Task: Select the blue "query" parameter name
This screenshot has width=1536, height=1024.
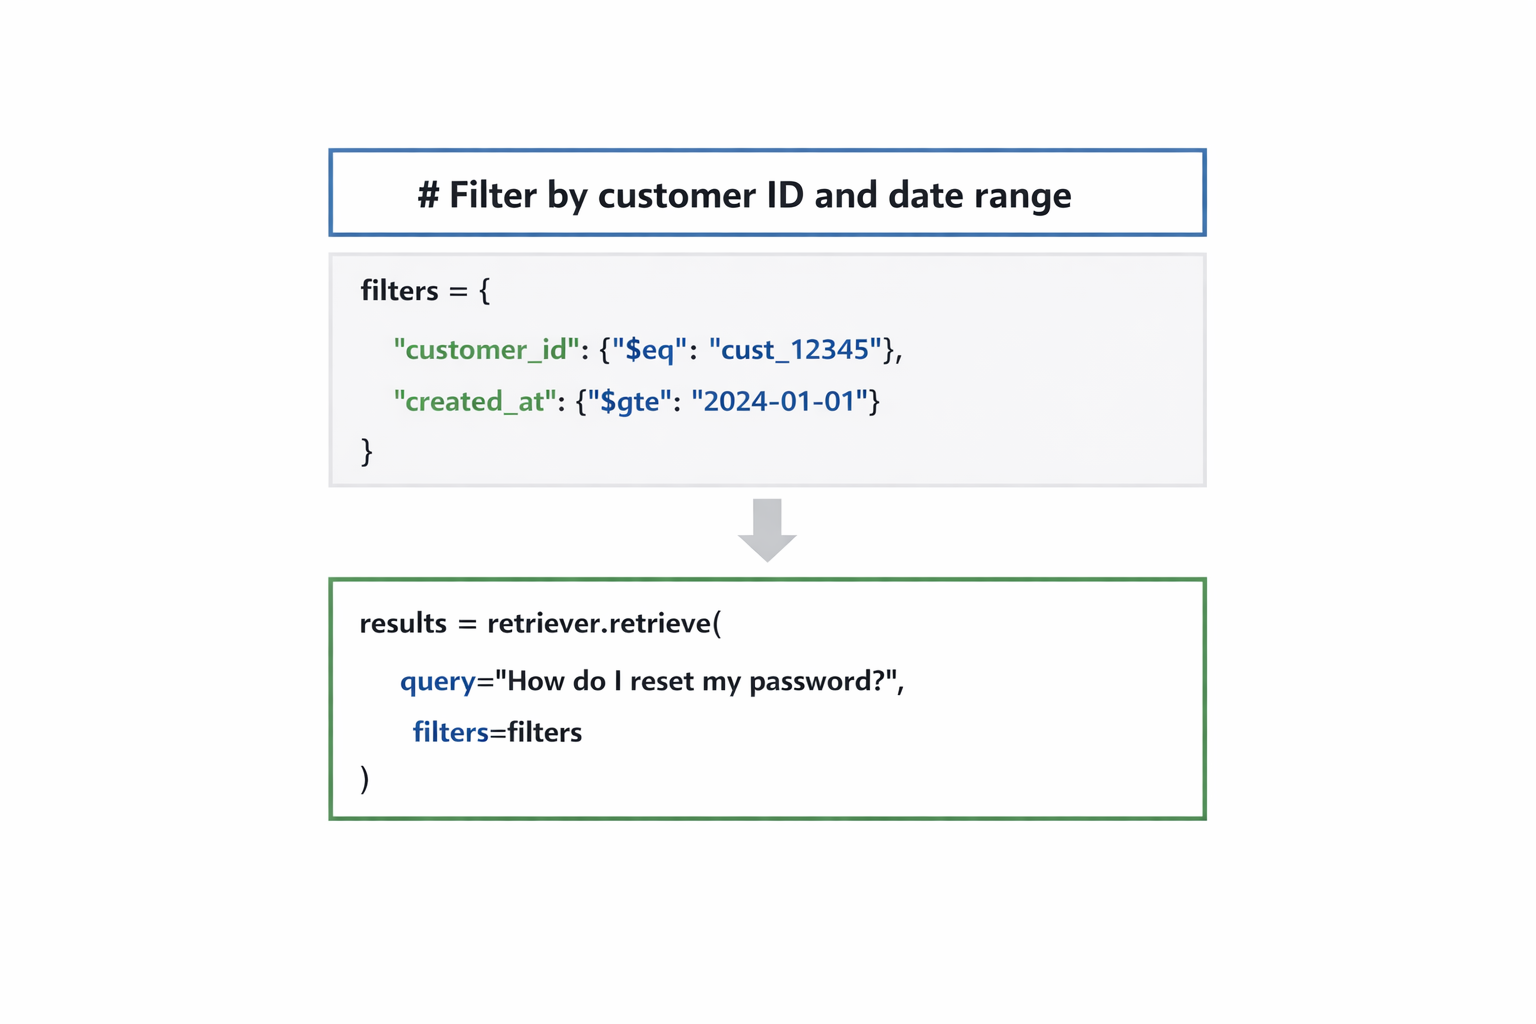Action: pyautogui.click(x=437, y=681)
